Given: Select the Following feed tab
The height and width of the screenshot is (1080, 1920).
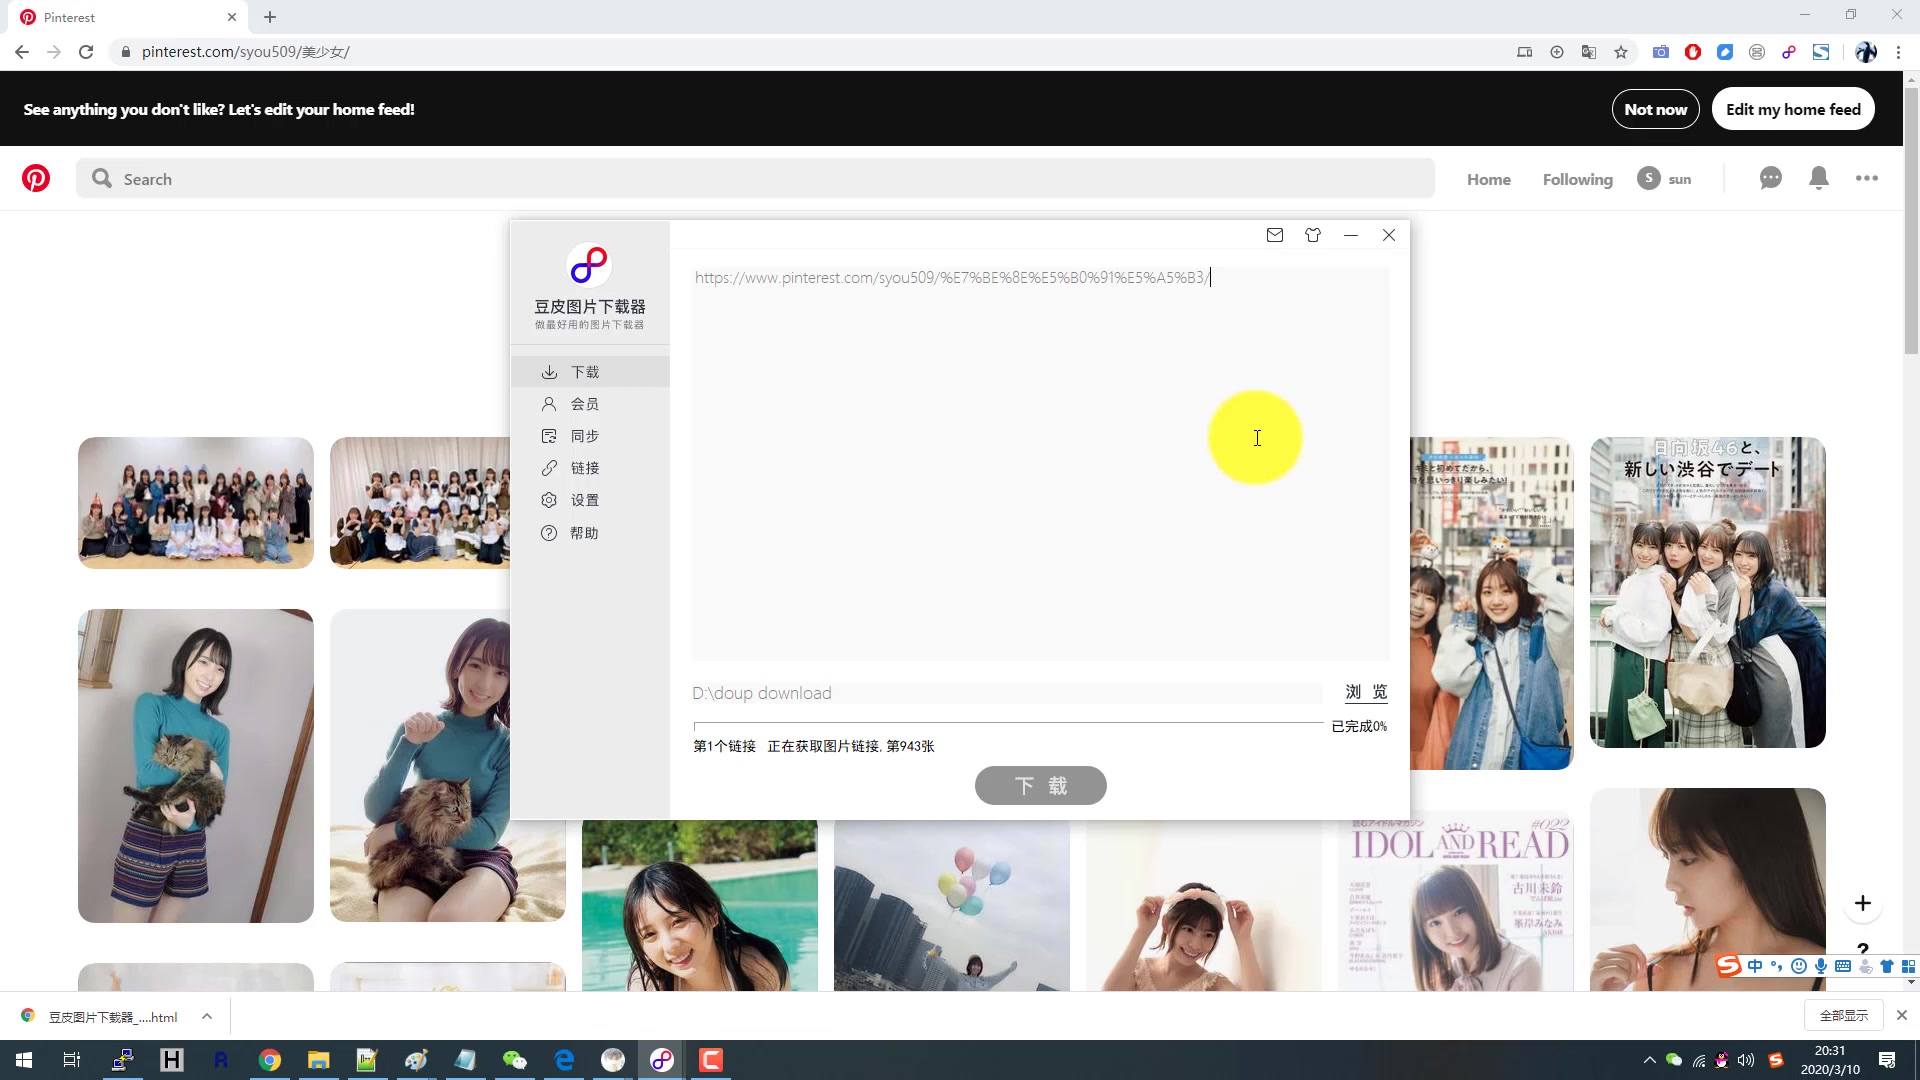Looking at the screenshot, I should [x=1577, y=178].
